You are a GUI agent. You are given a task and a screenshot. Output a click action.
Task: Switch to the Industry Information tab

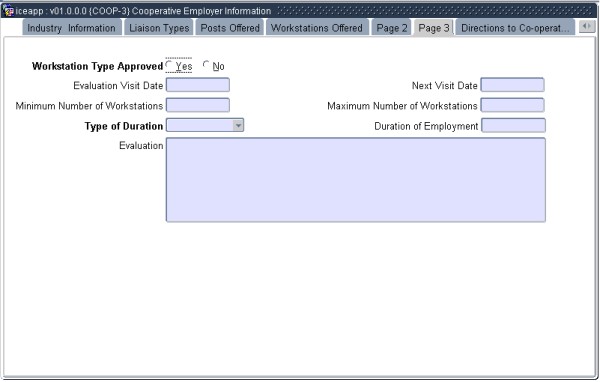click(72, 28)
